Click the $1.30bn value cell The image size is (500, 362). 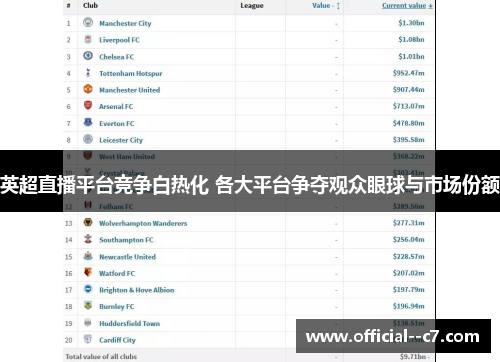[411, 23]
